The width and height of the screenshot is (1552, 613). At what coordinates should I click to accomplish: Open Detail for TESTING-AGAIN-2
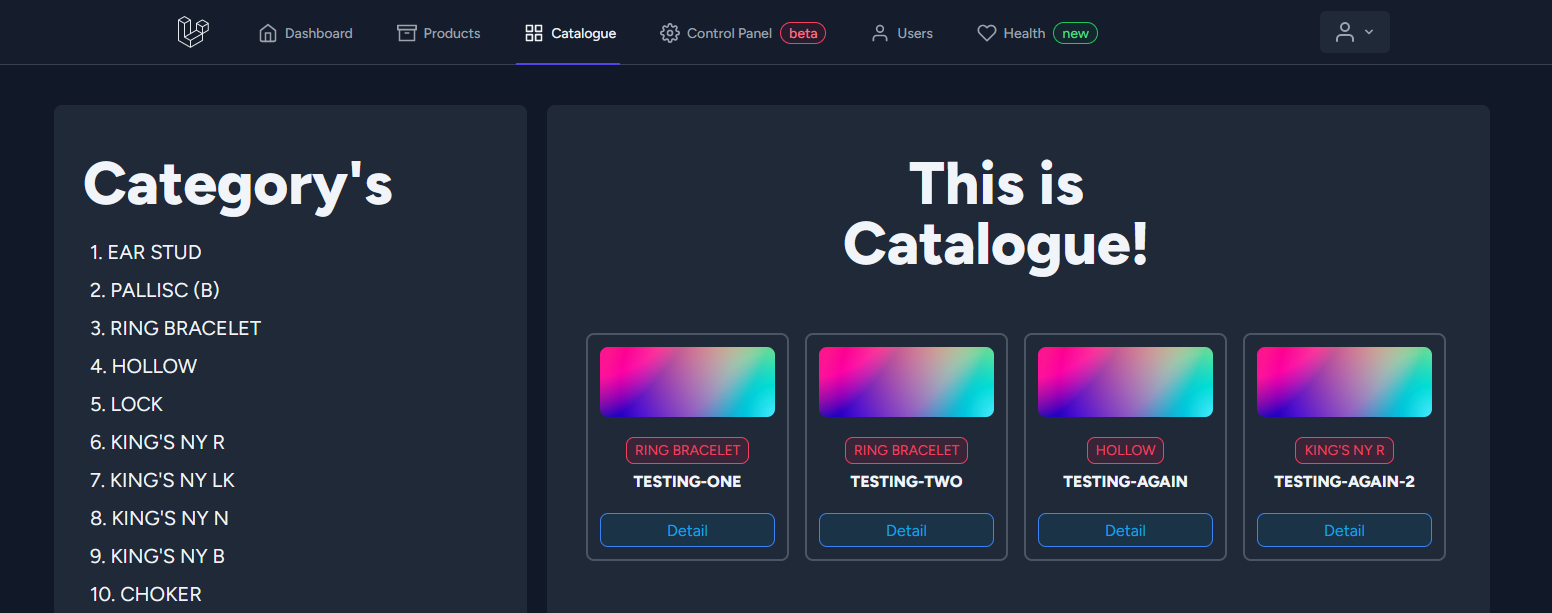[x=1344, y=529]
